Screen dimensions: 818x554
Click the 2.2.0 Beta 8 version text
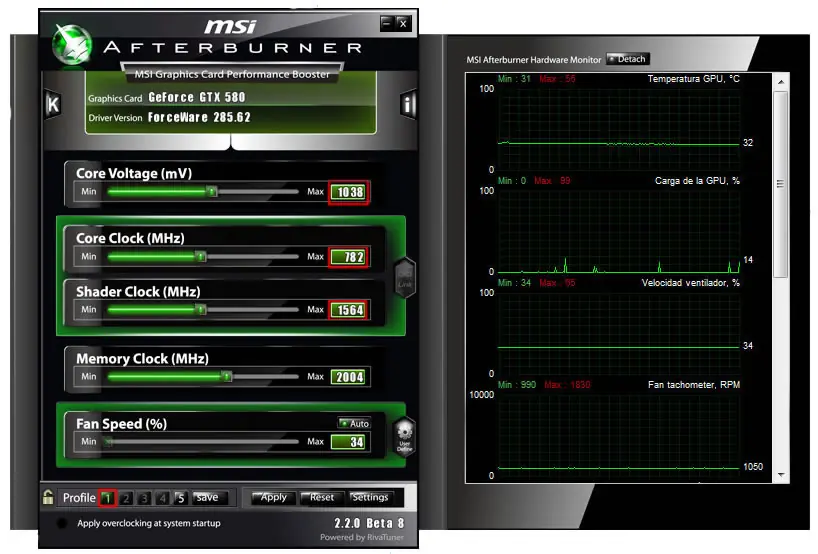(369, 523)
